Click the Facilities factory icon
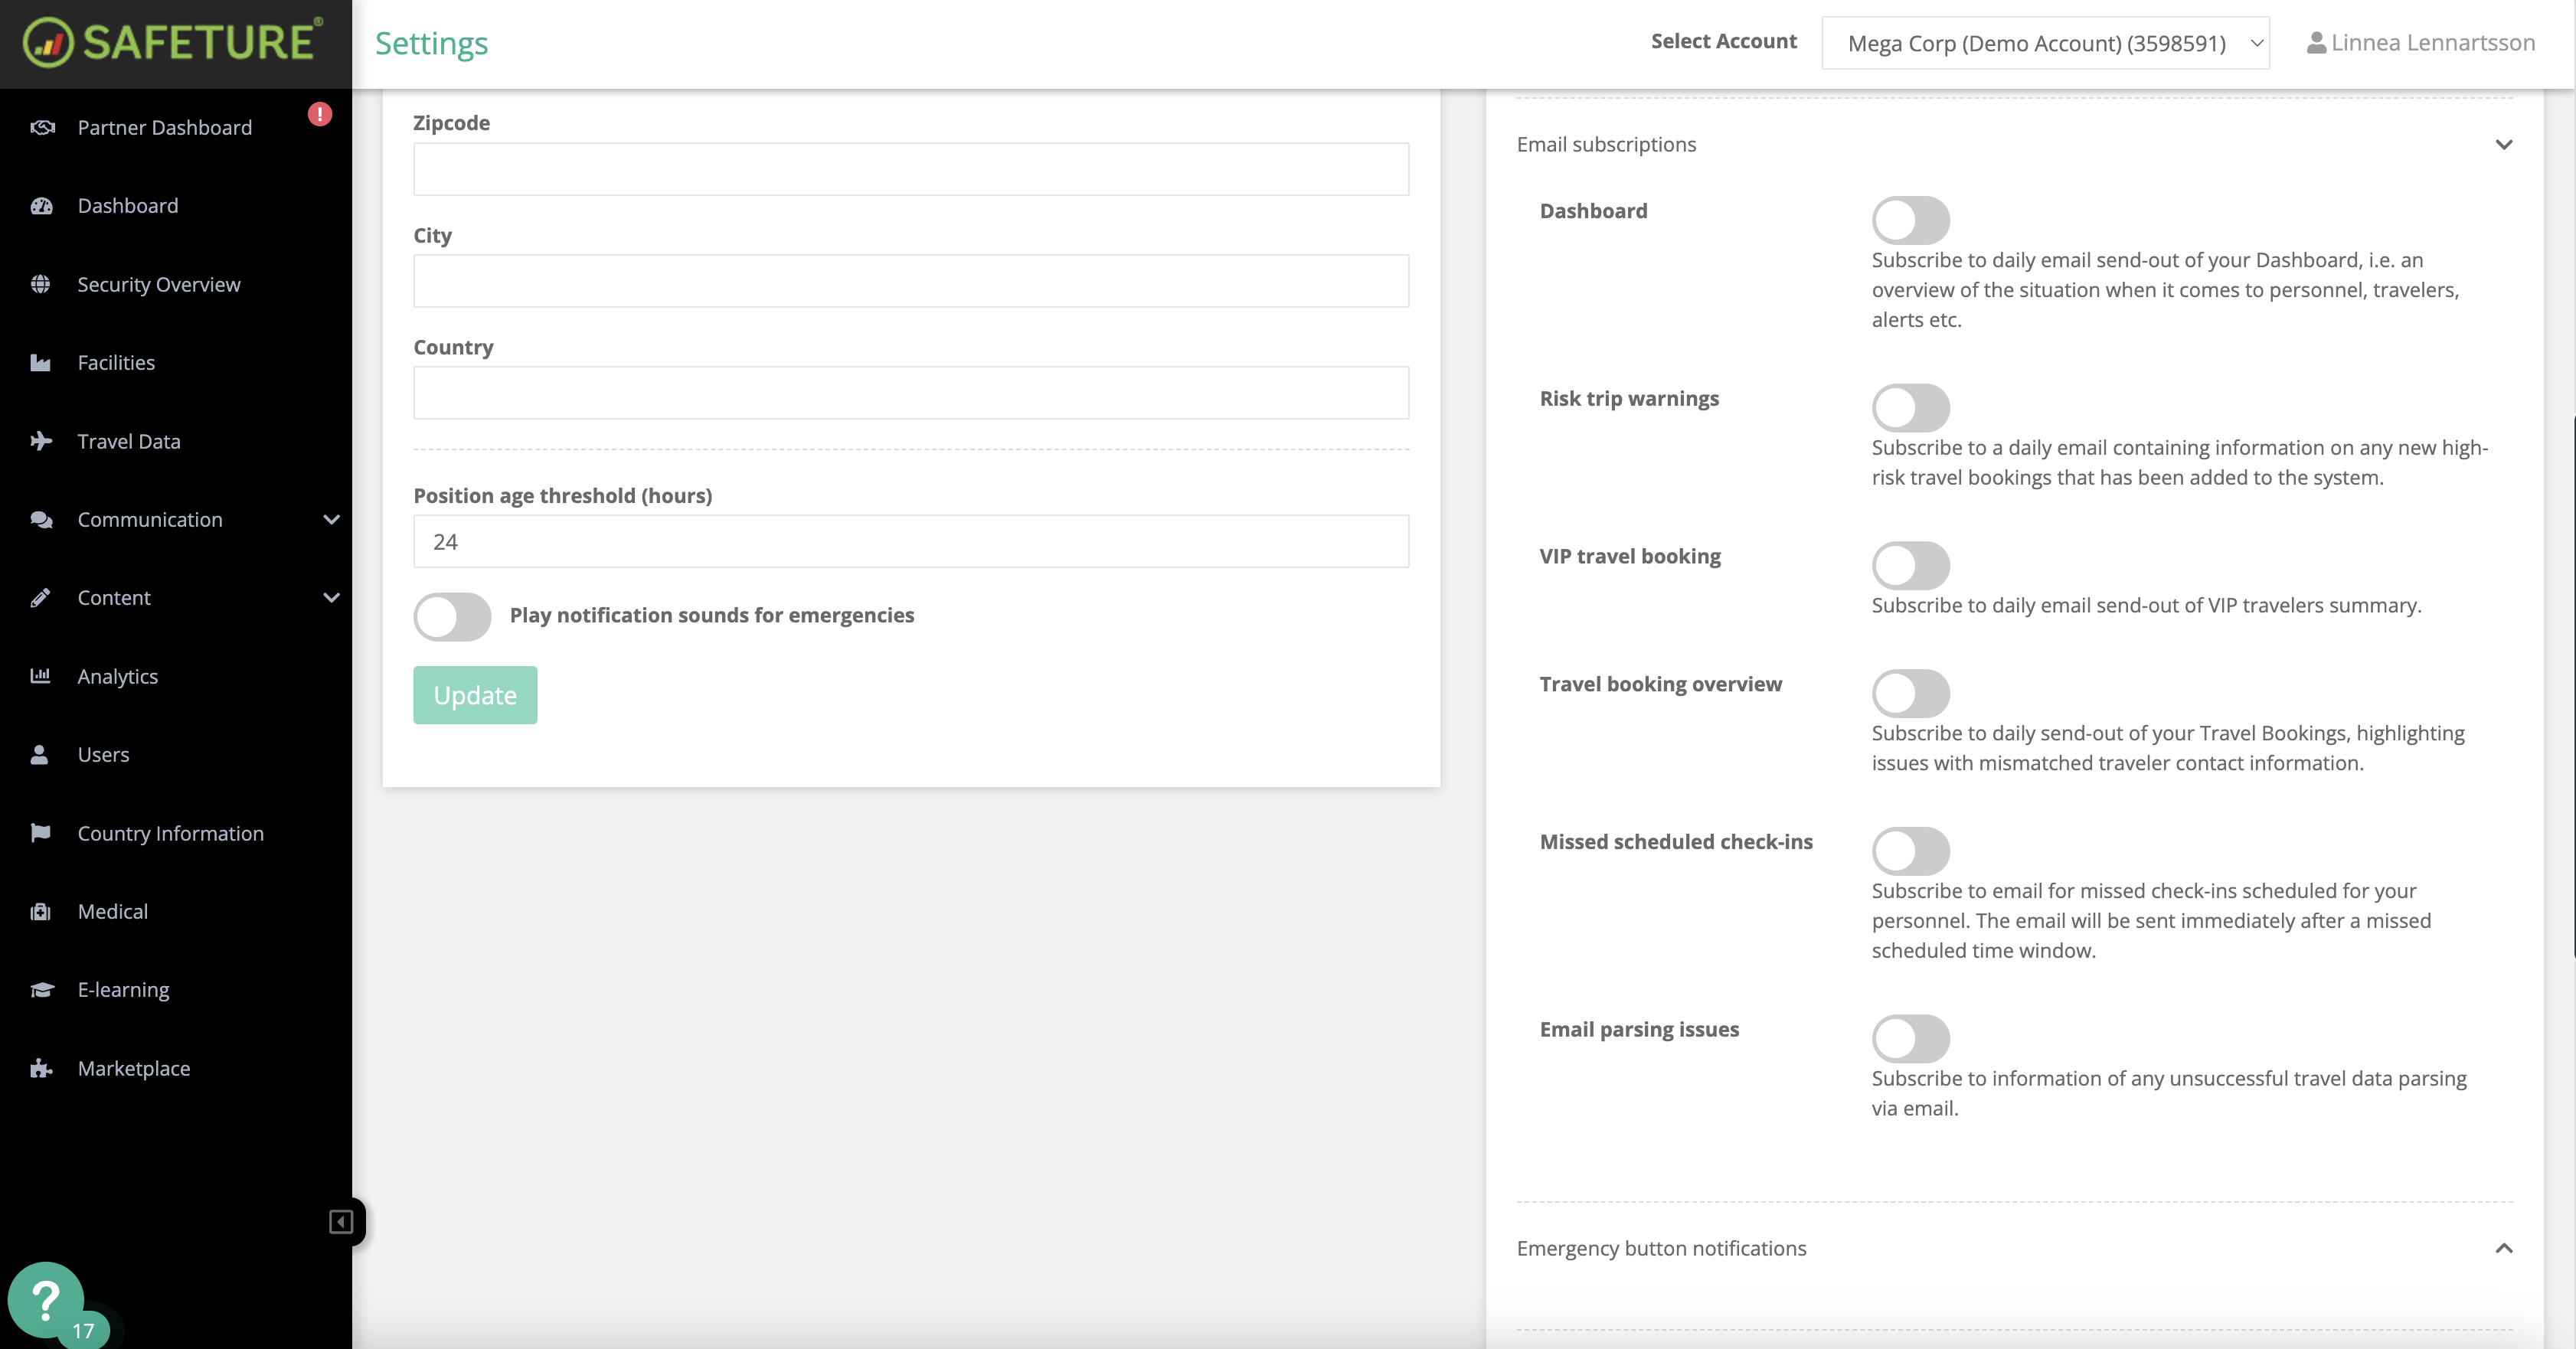 click(x=41, y=363)
